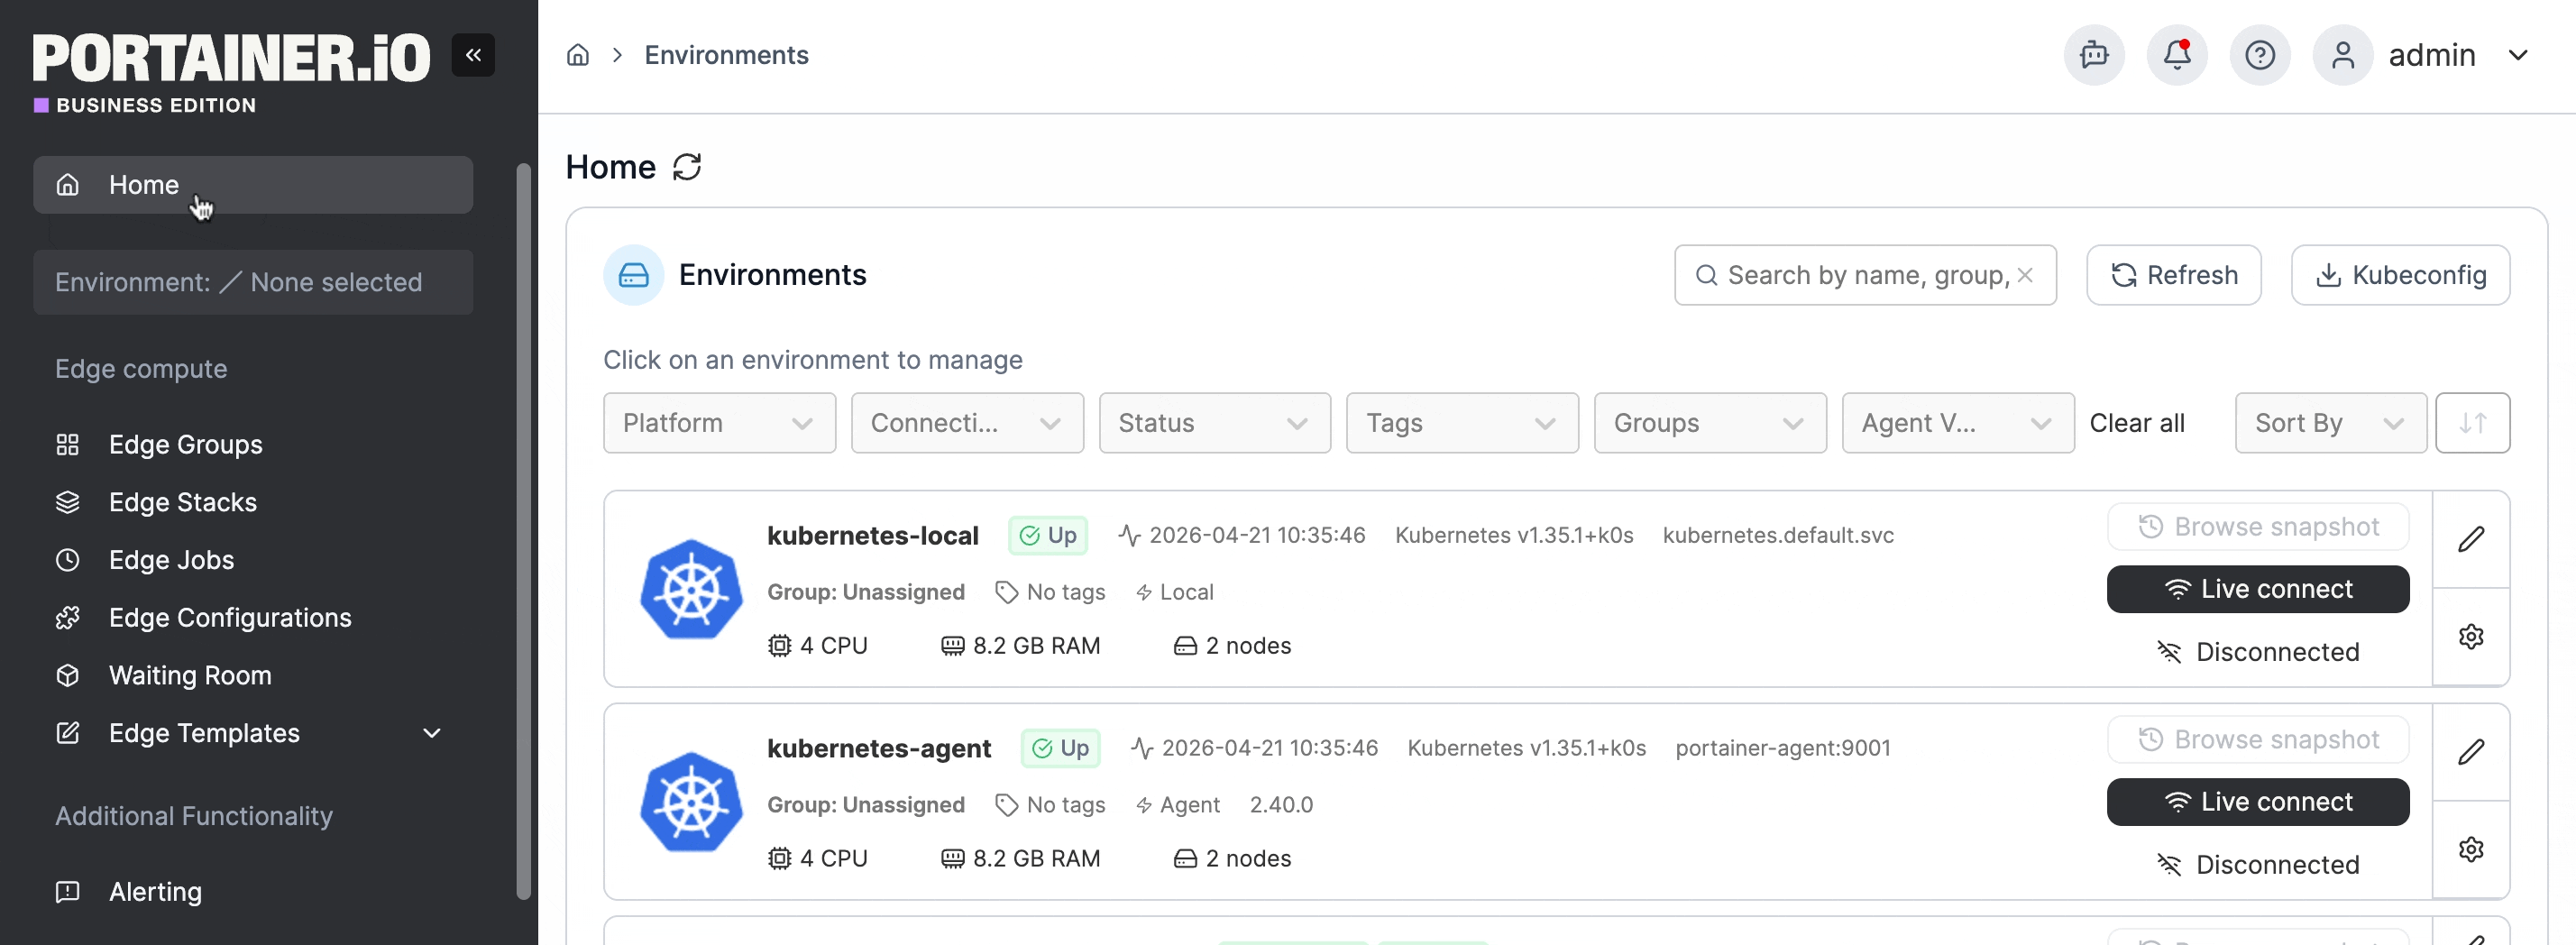Click the 'Environment: None selected' box
Viewport: 2576px width, 945px height.
point(253,282)
